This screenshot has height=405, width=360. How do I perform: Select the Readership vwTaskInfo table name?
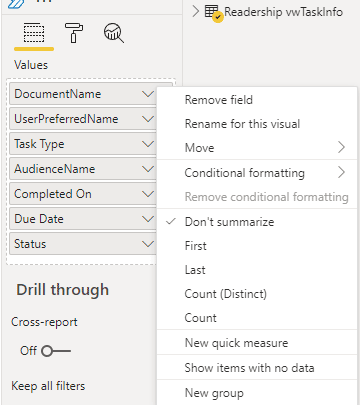(x=283, y=12)
